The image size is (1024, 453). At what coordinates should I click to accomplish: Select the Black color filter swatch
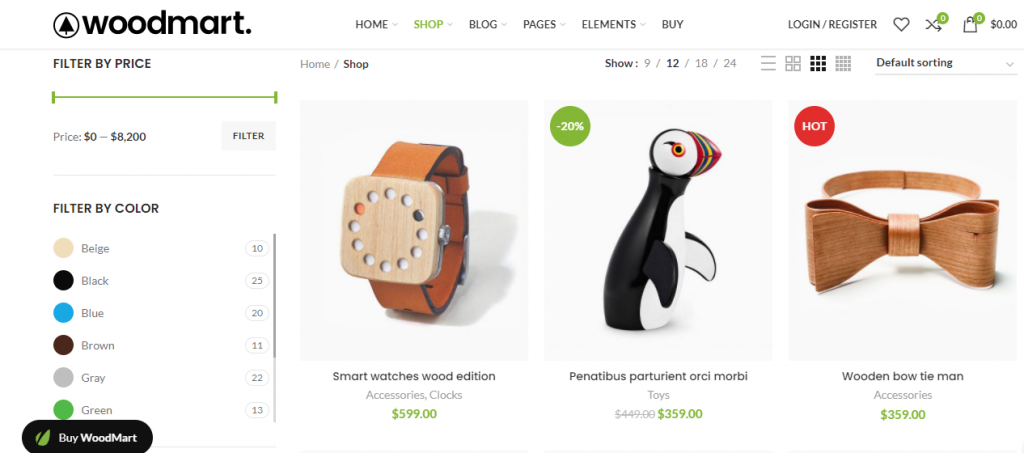pyautogui.click(x=63, y=281)
